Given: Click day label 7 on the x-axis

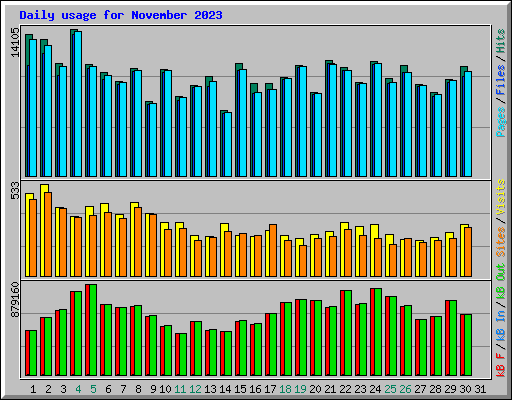Looking at the screenshot, I should click(x=123, y=389).
